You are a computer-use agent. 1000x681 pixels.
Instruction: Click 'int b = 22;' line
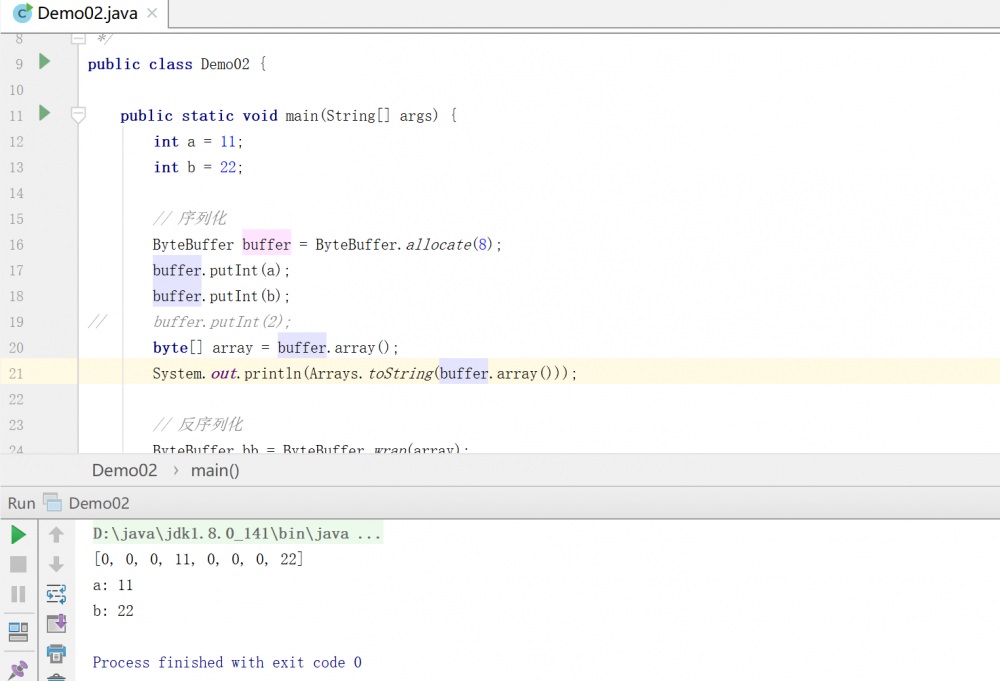click(x=198, y=167)
